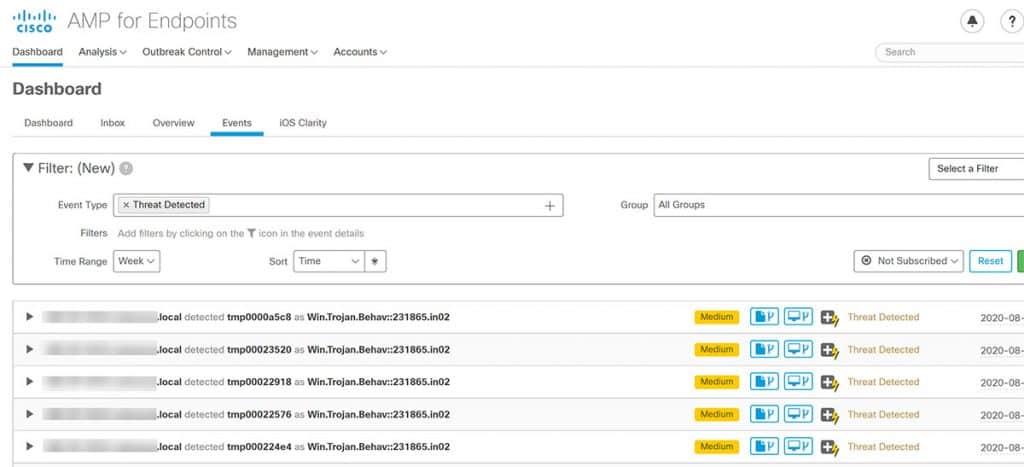Open the Time Range Week dropdown
Viewport: 1024px width, 467px height.
click(136, 261)
